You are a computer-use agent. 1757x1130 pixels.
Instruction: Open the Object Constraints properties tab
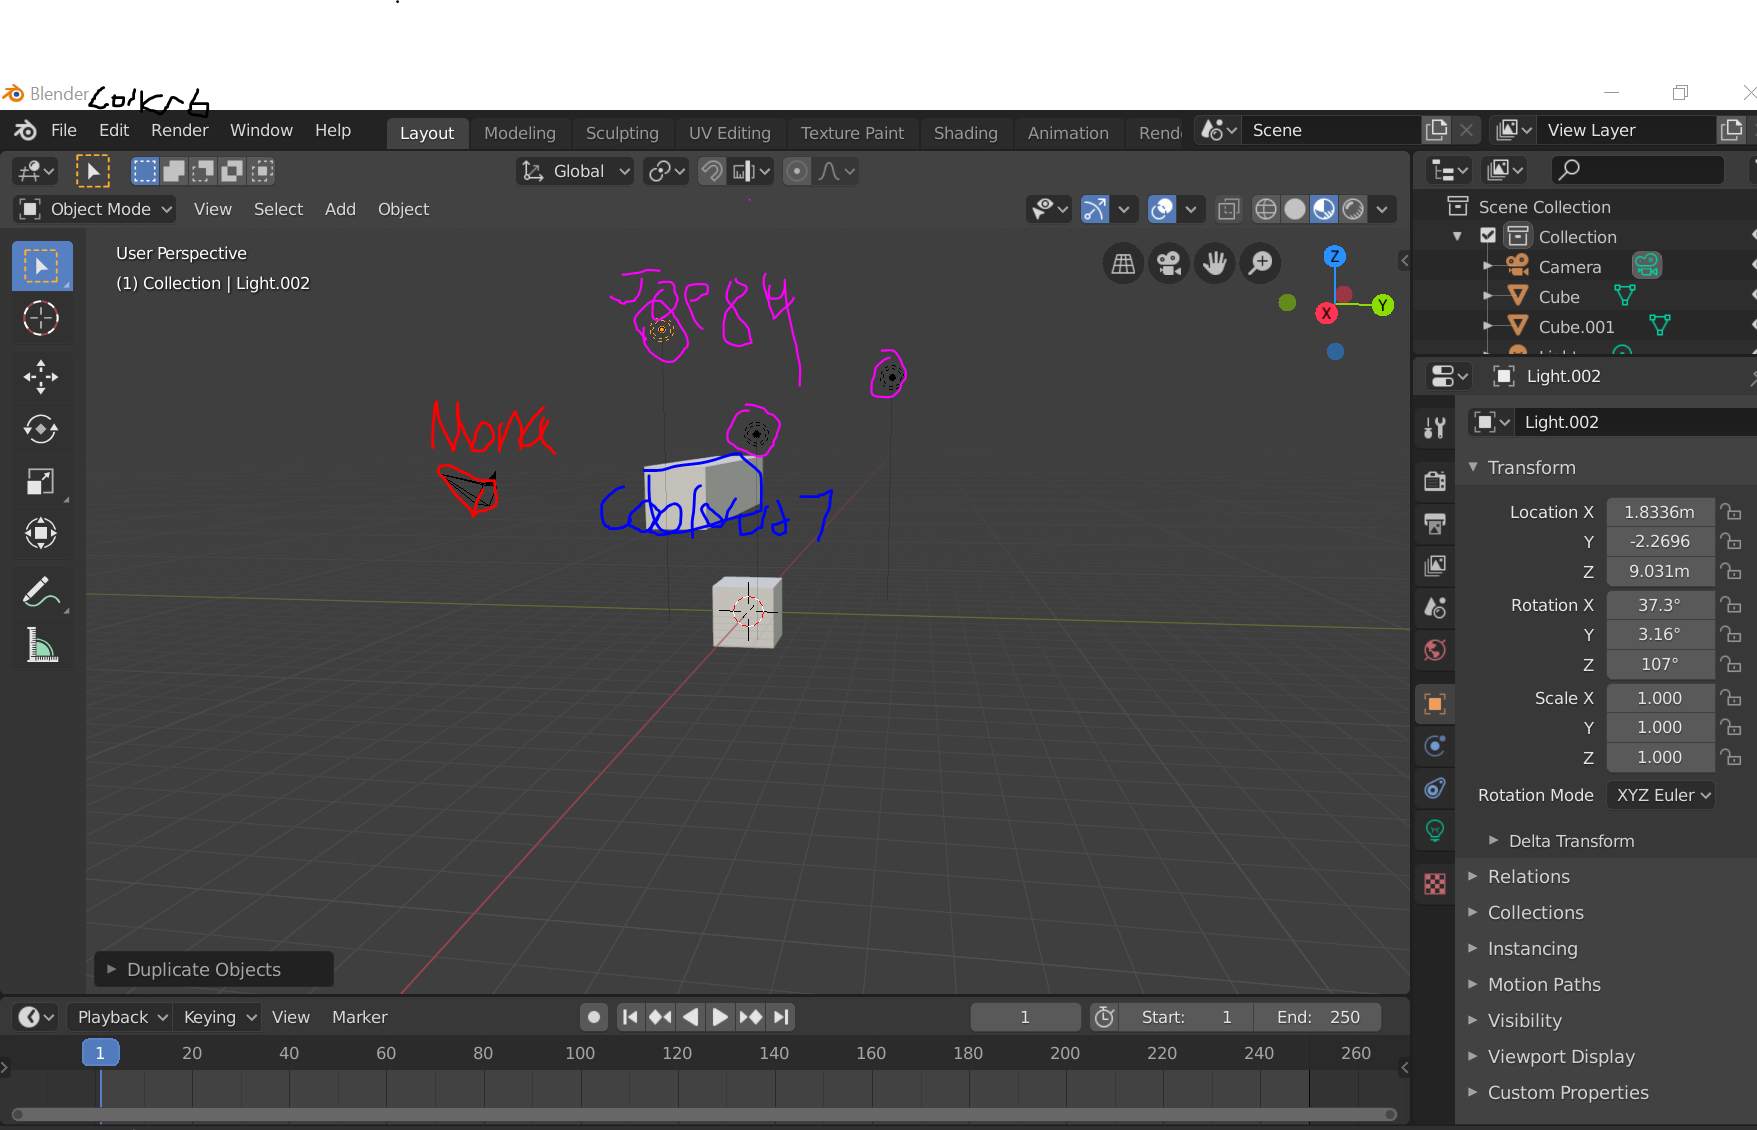click(1435, 788)
